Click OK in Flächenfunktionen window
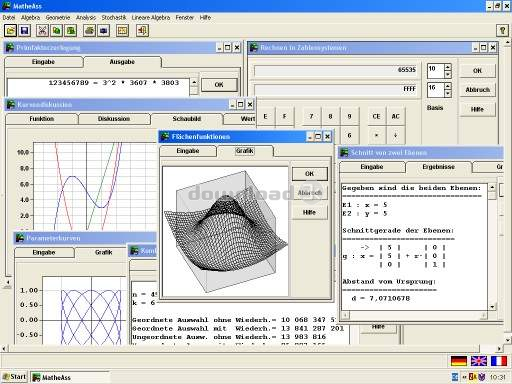The image size is (512, 384). pos(309,174)
